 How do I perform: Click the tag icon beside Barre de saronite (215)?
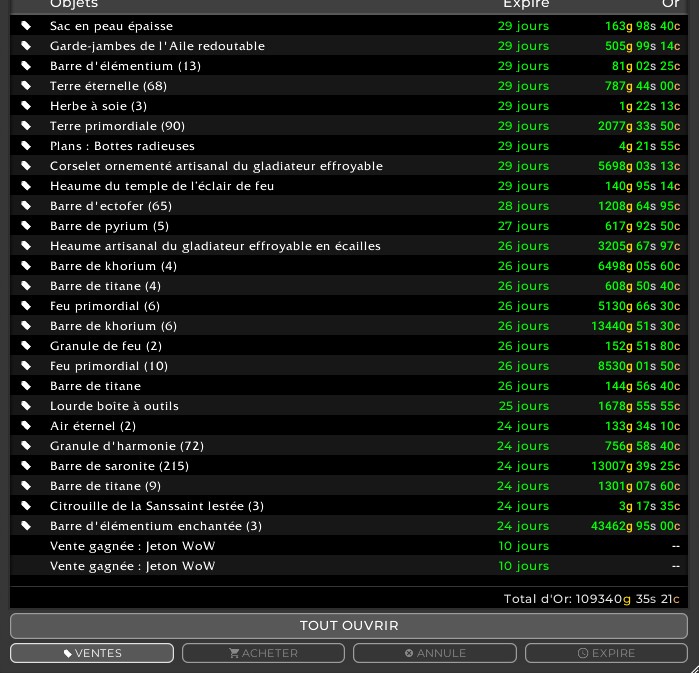click(26, 466)
